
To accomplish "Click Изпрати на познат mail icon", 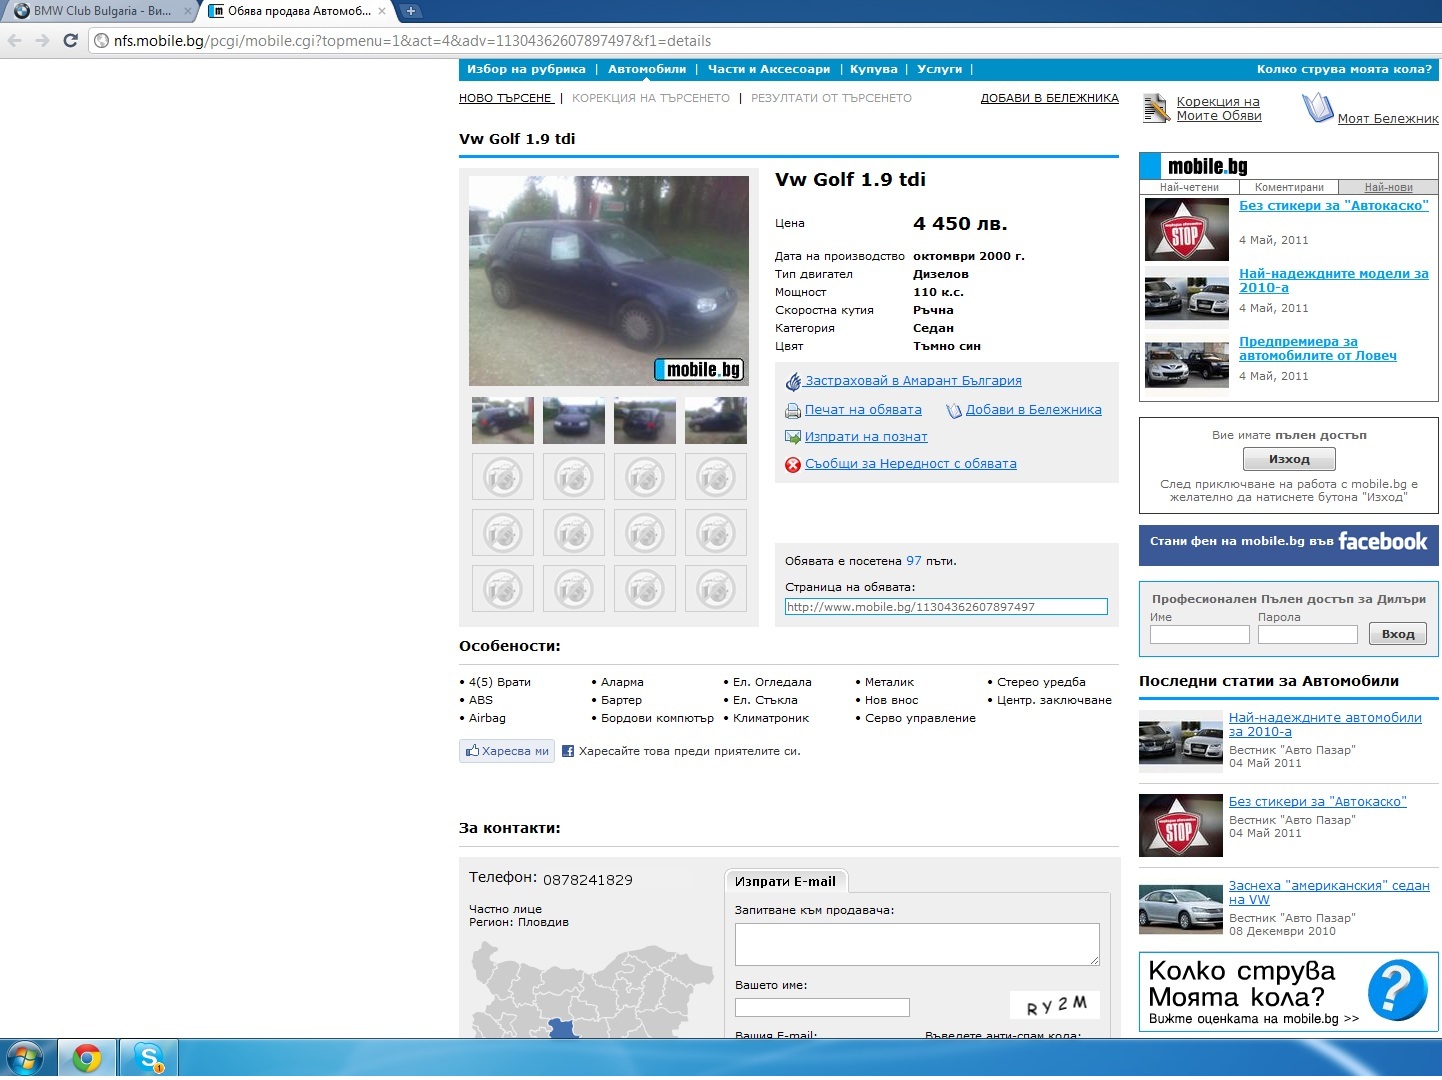I will [x=793, y=437].
